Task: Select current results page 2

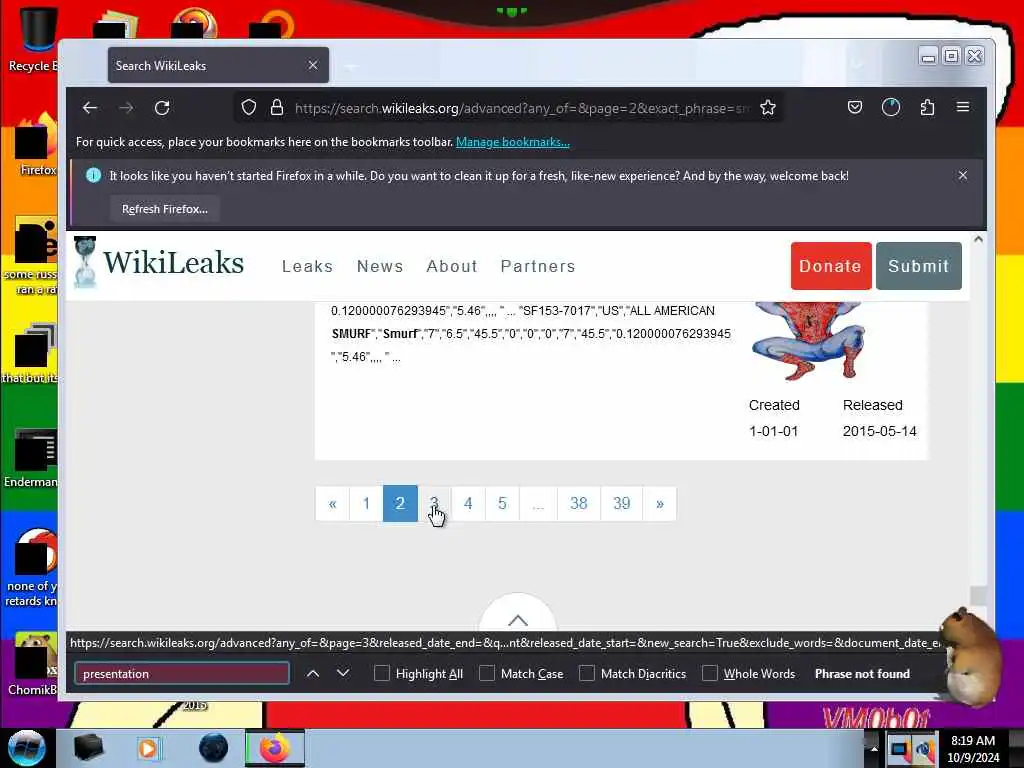Action: tap(400, 504)
